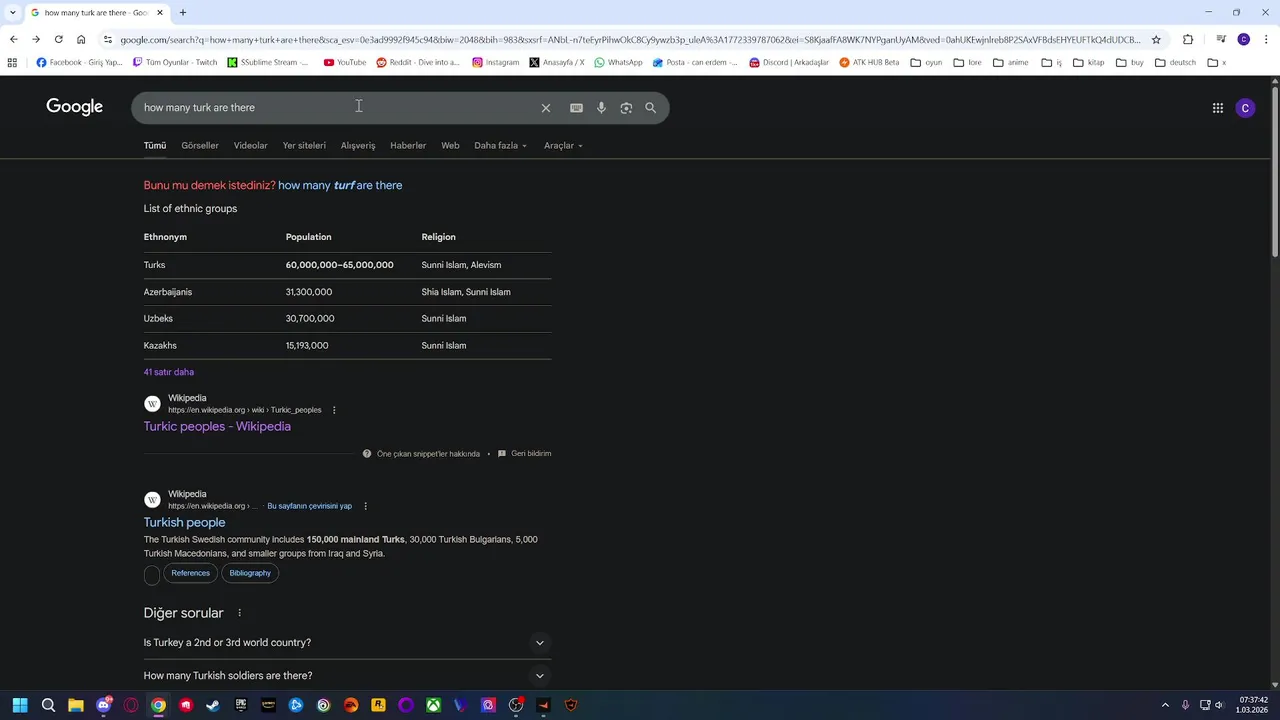Open more options for Turkic peoples result

pos(334,410)
